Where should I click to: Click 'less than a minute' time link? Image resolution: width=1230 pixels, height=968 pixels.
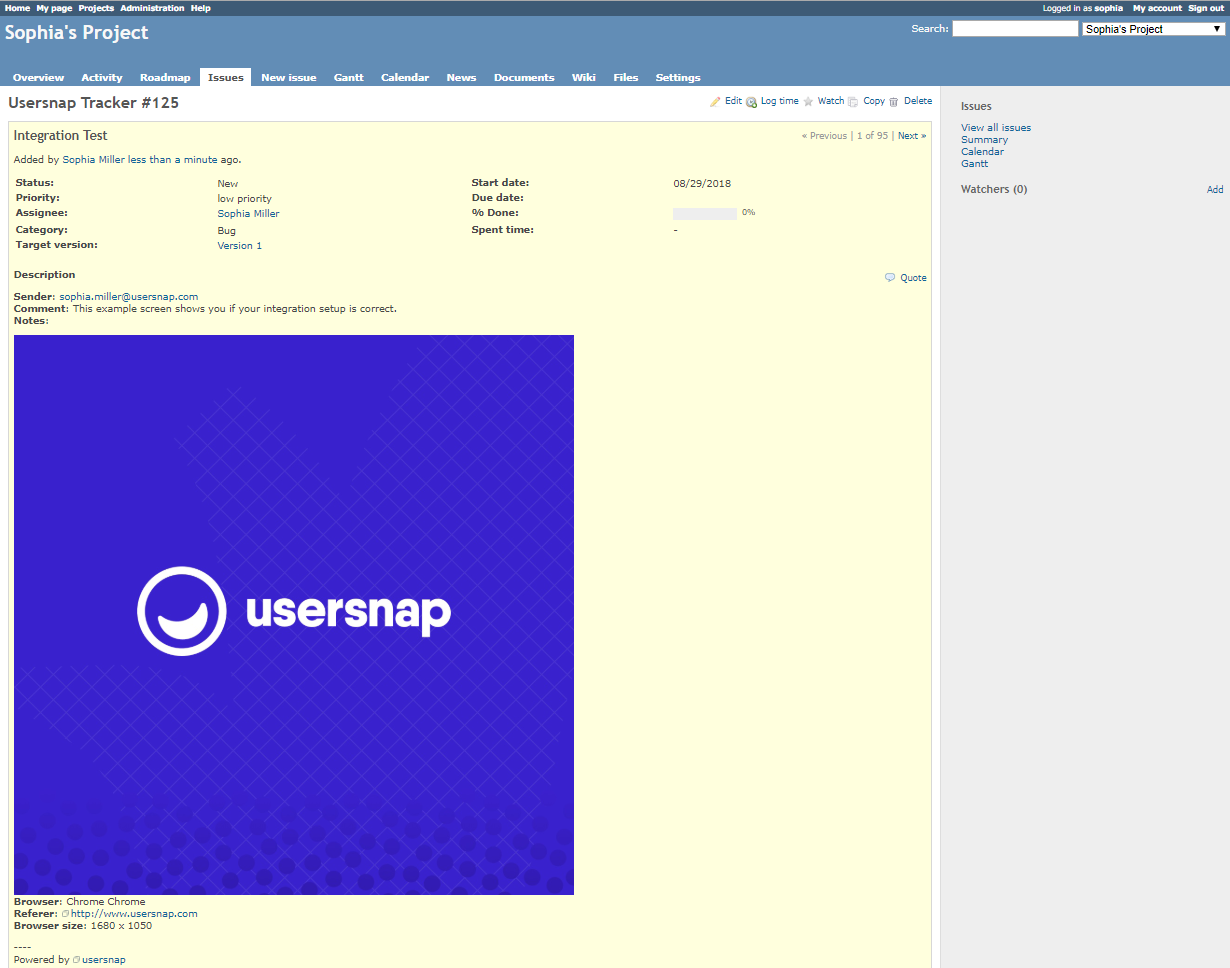pos(173,160)
